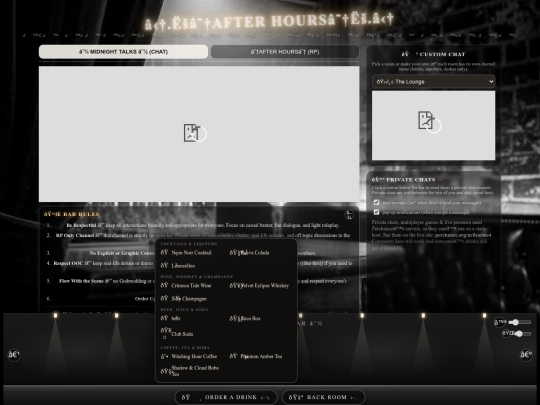Image resolution: width=540 pixels, height=405 pixels.
Task: Open the perchance.org live site link
Action: tap(463, 235)
